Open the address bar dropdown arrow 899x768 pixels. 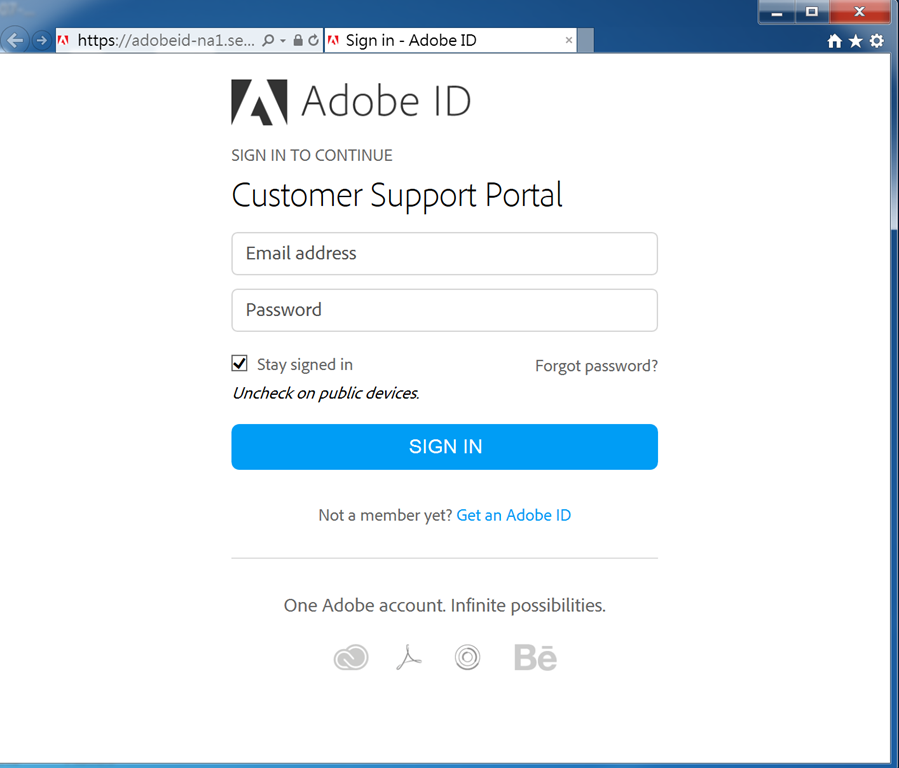tap(283, 41)
